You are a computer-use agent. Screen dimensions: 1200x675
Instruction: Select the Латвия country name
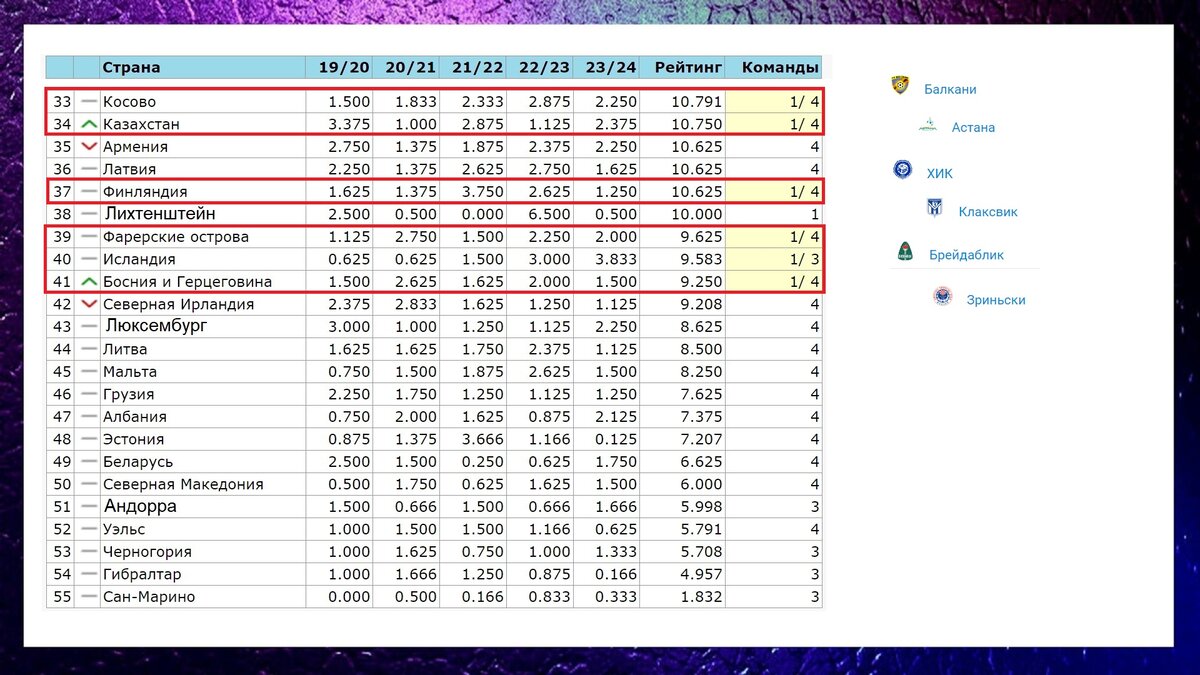point(129,169)
